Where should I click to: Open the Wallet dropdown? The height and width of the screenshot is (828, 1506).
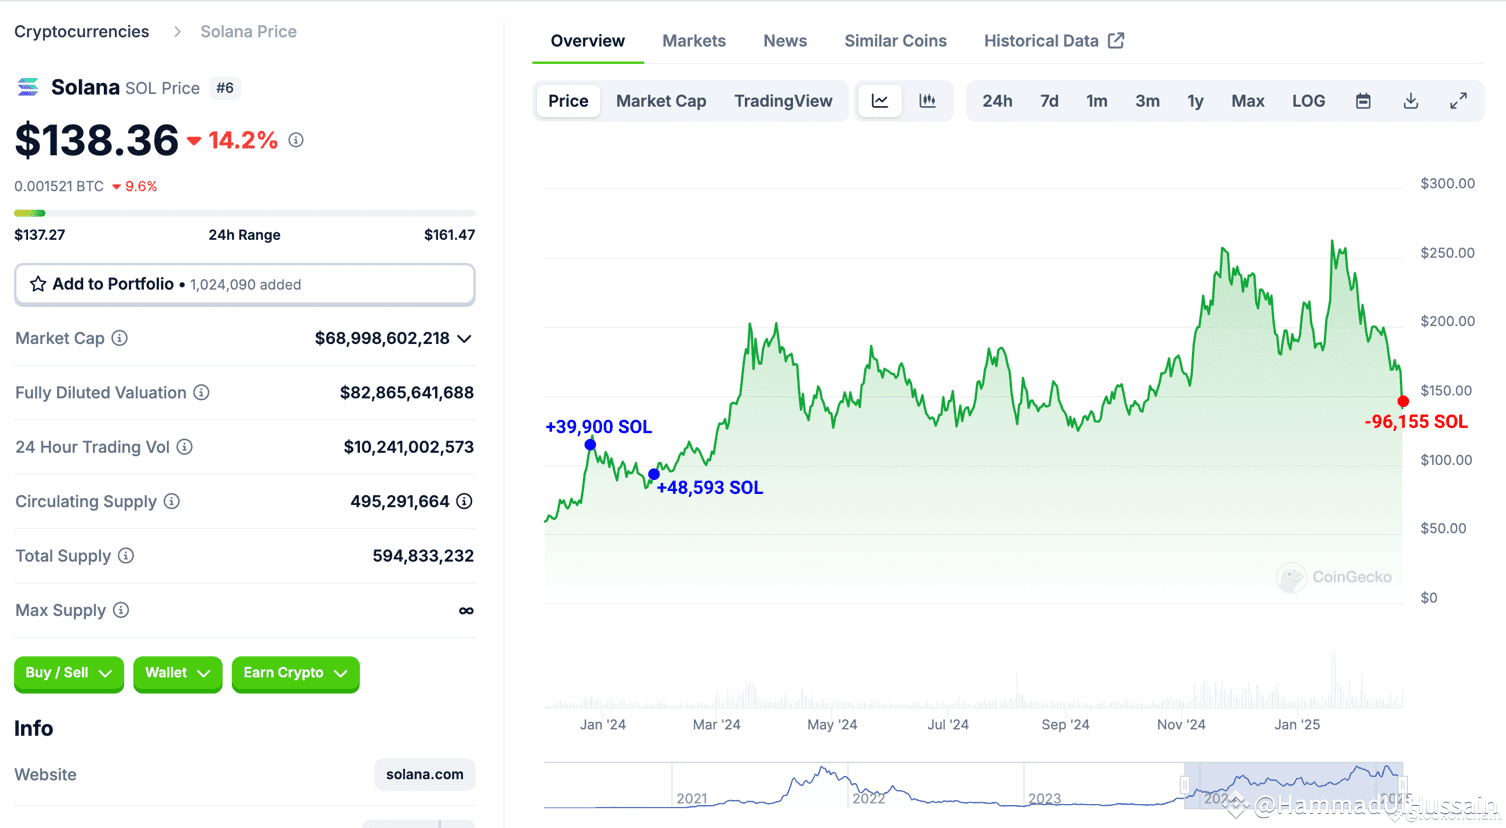click(x=178, y=673)
